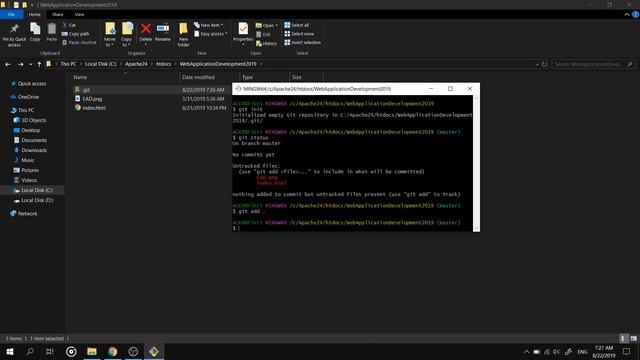Click the Rename icon
The height and width of the screenshot is (360, 640).
coord(163,28)
